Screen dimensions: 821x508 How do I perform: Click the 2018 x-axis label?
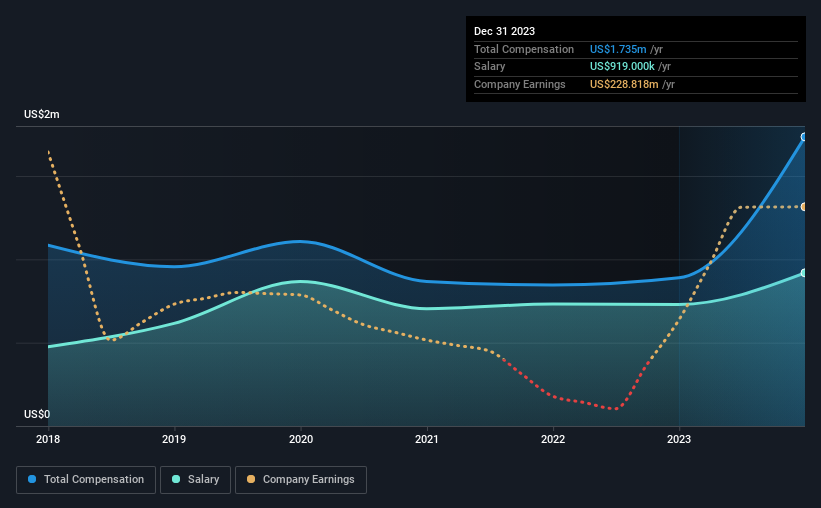(x=48, y=439)
